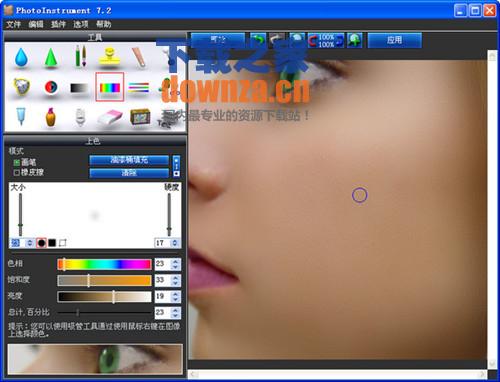Click the green undo arrow
The height and width of the screenshot is (382, 500).
[x=258, y=40]
